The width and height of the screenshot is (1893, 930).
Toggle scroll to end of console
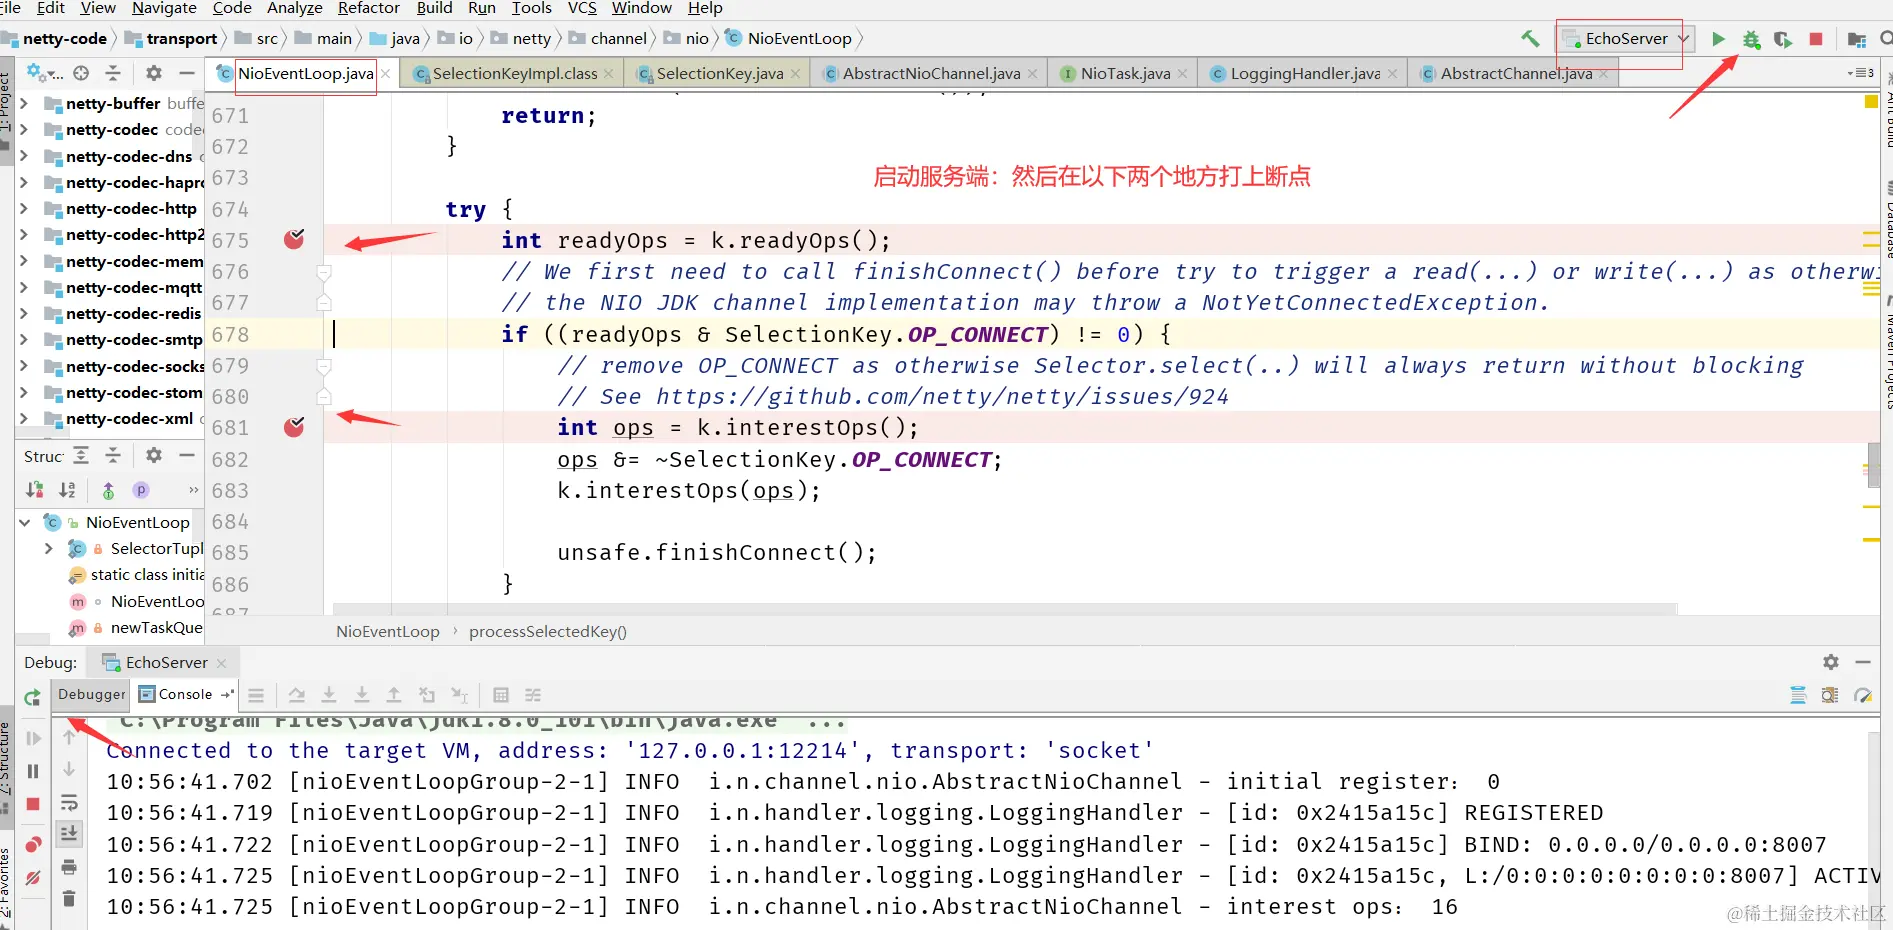tap(69, 833)
